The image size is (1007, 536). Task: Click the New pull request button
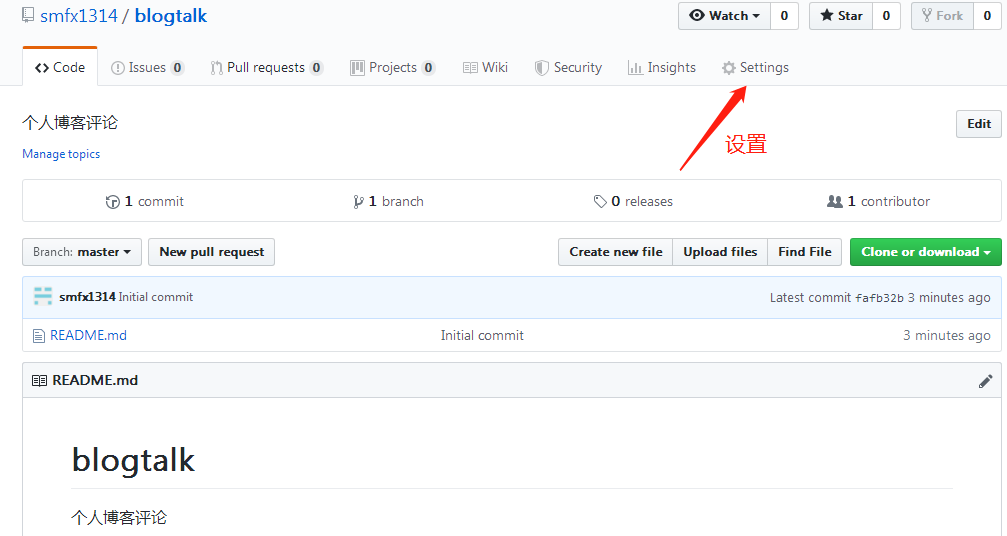[212, 252]
